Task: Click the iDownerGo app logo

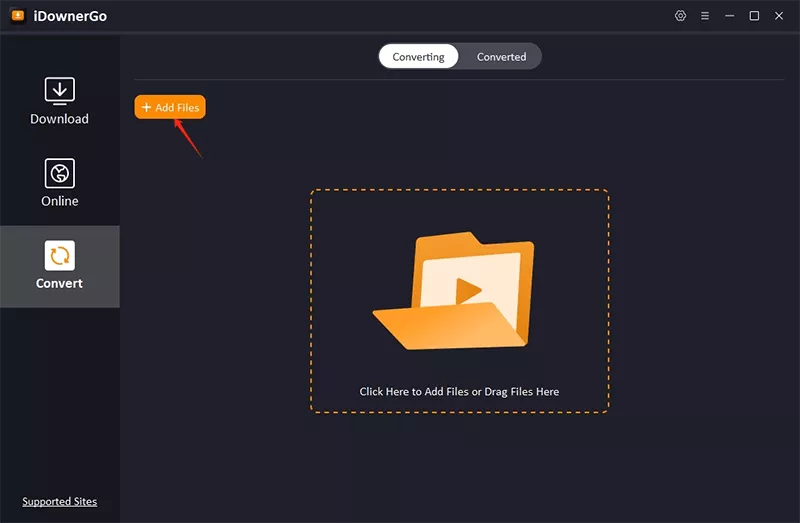Action: (x=17, y=16)
